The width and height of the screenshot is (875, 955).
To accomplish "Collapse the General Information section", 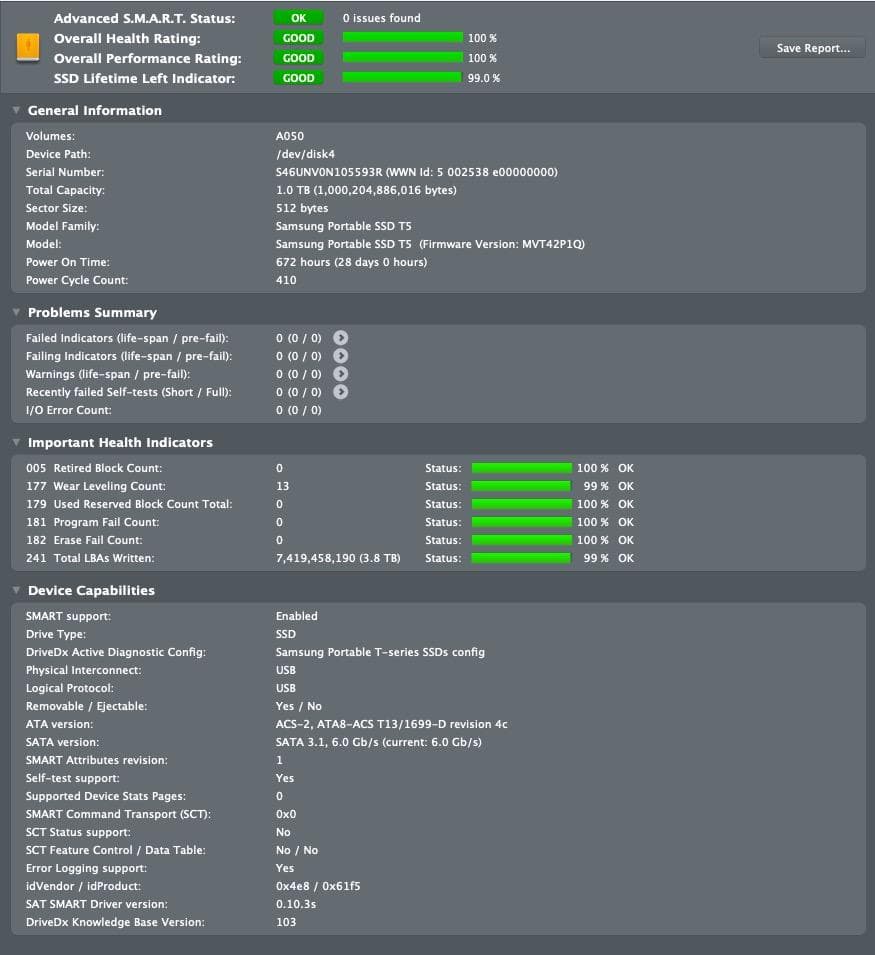I will click(17, 110).
